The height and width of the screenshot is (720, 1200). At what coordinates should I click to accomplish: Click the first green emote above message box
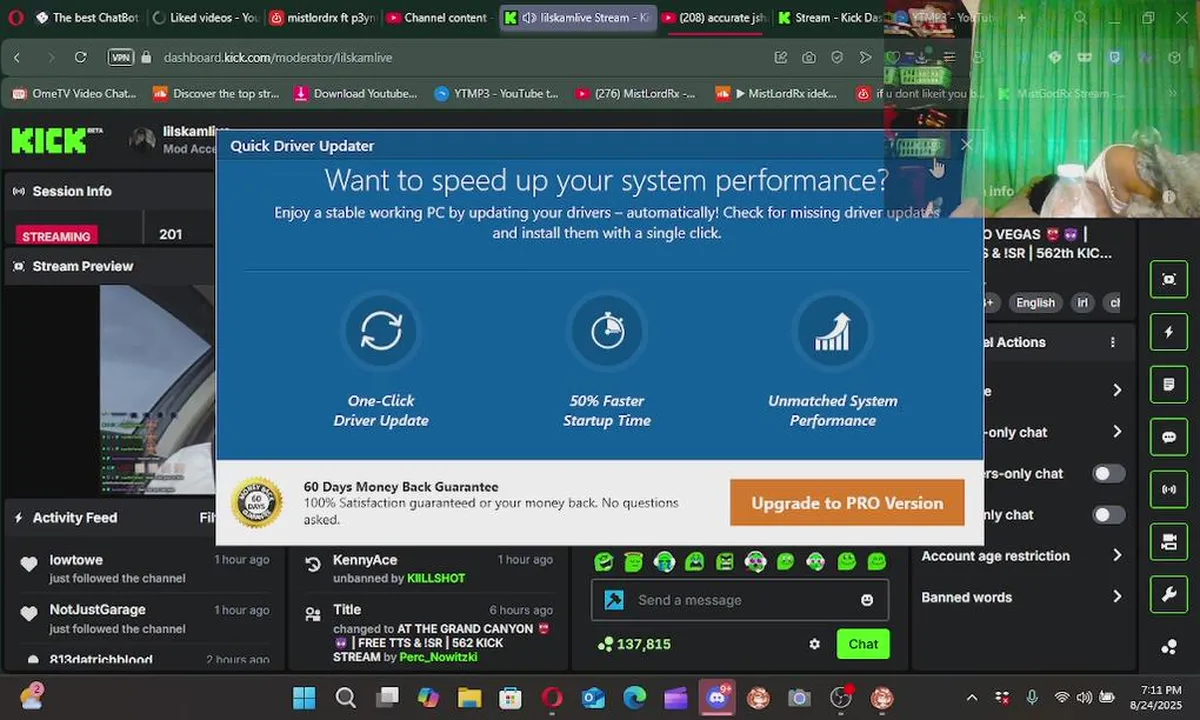click(603, 562)
